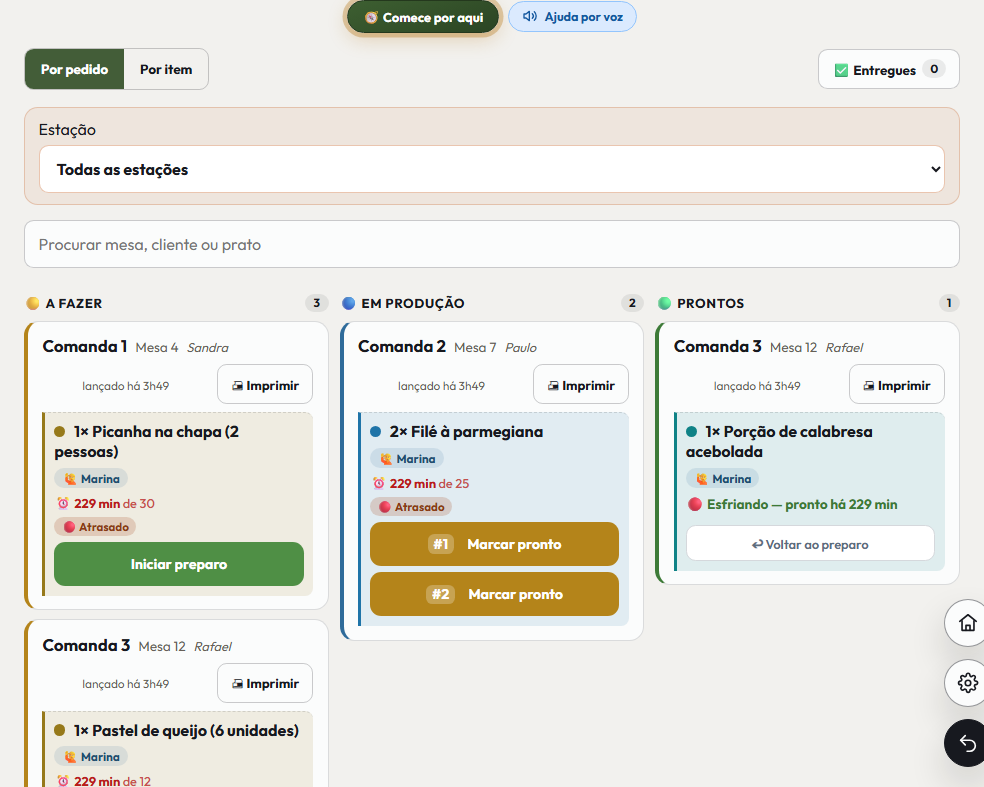Click the blue EM PRODUÇÃO status dot
The image size is (984, 787).
point(348,304)
